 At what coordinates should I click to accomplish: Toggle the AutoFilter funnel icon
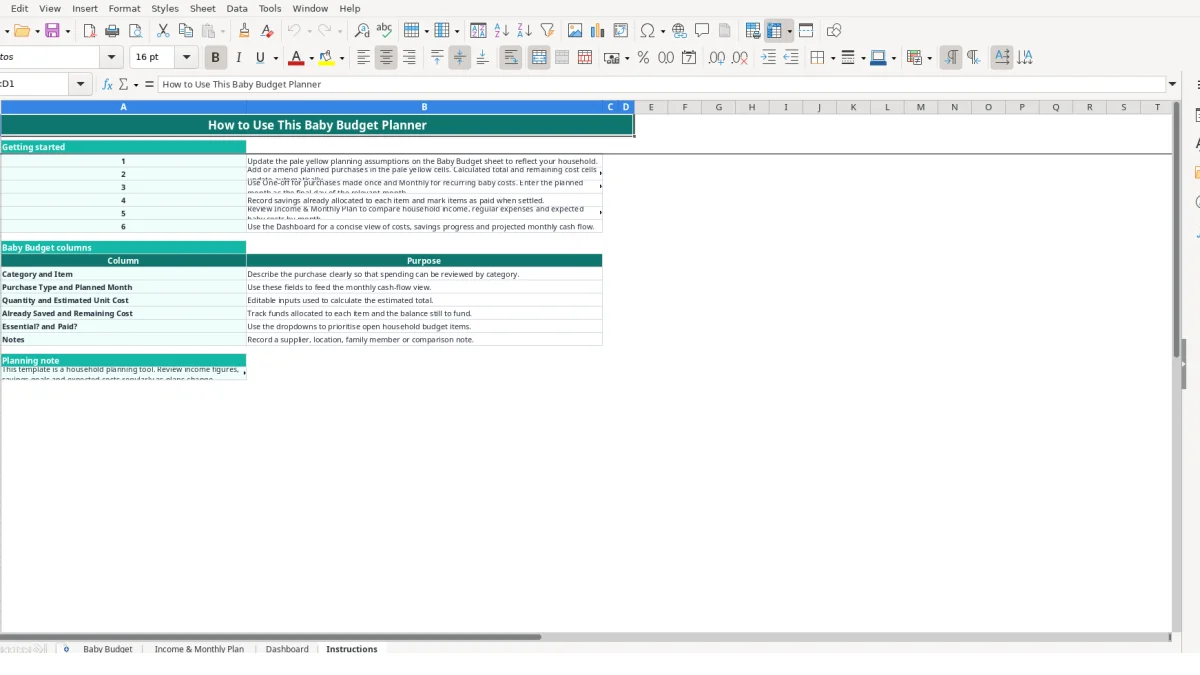547,31
